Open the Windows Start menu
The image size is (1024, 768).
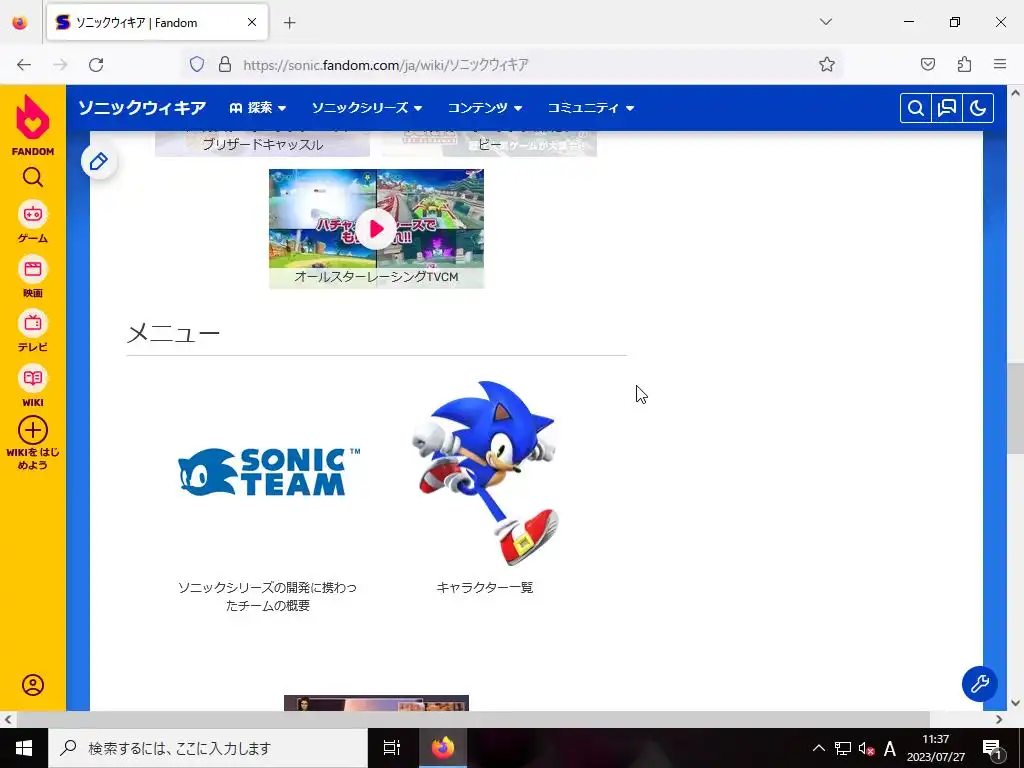click(24, 748)
